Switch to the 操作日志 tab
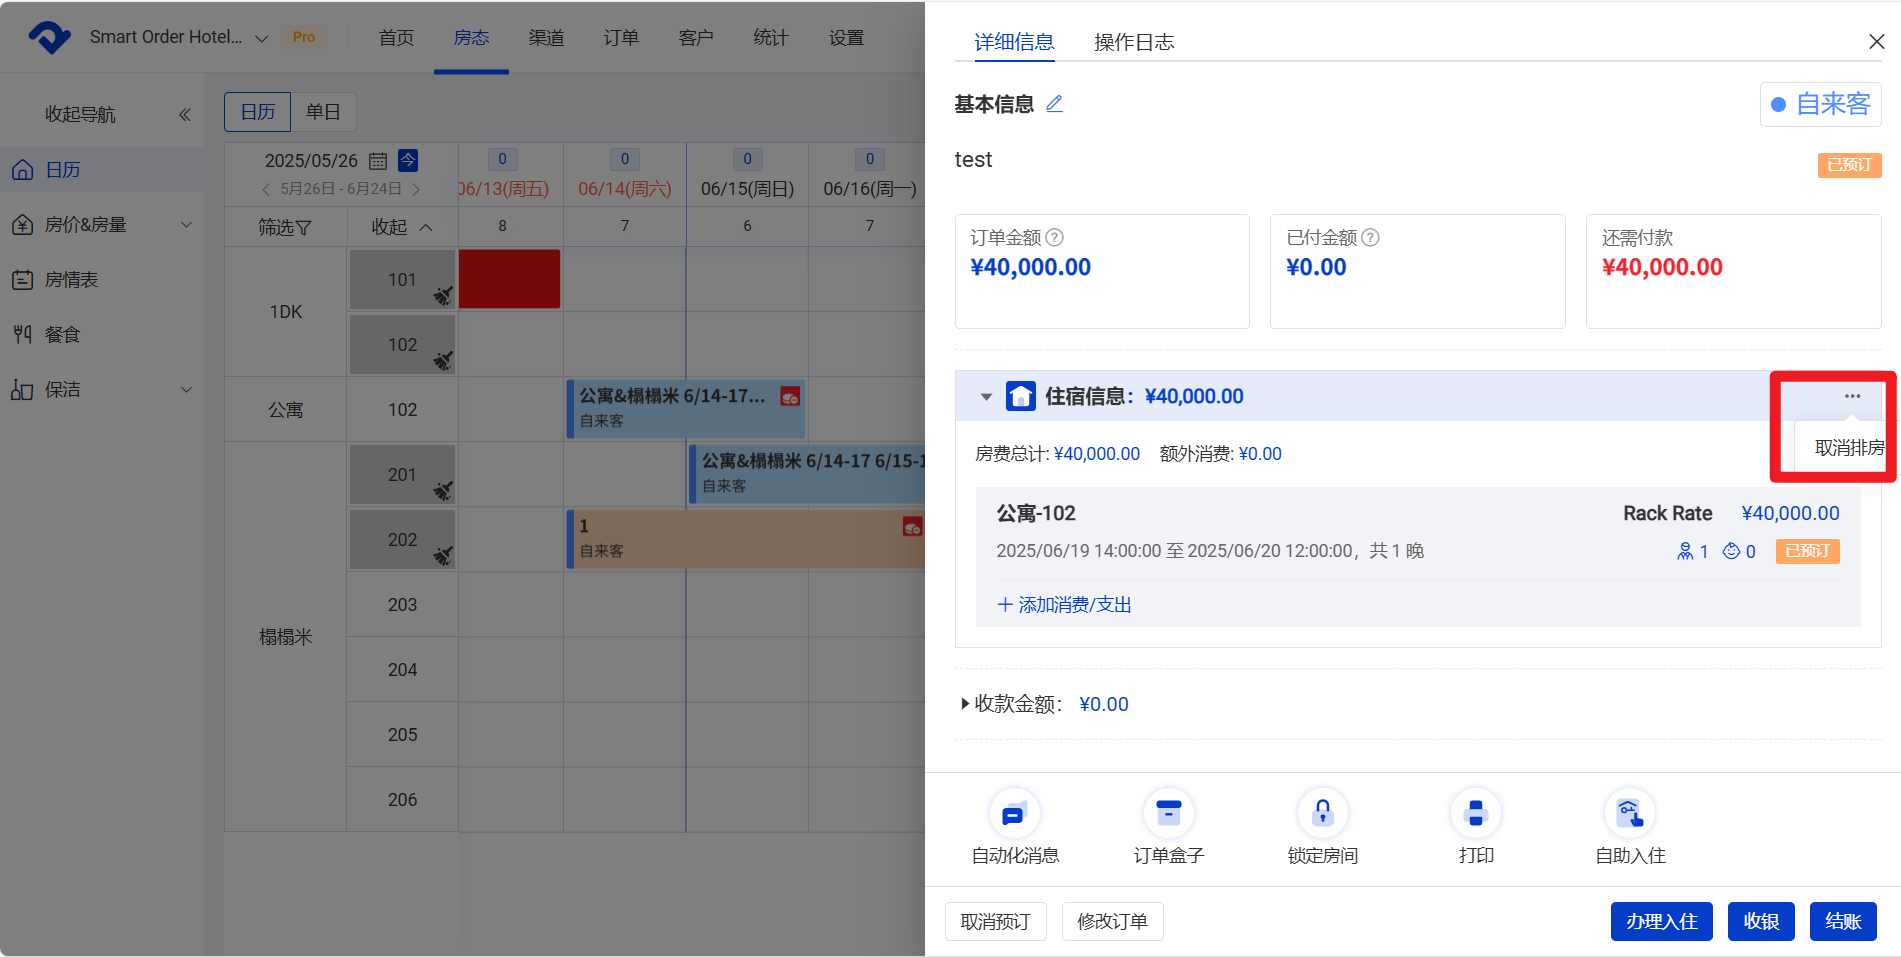 1133,42
